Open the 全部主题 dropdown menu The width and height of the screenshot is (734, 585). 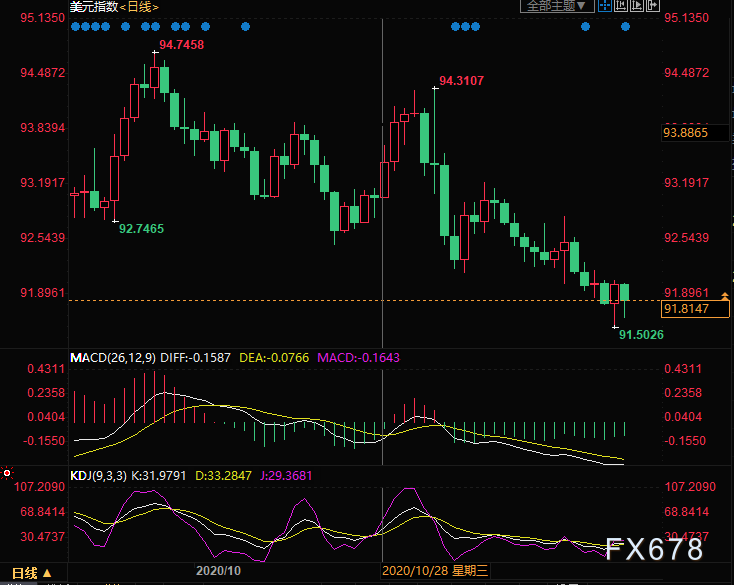[x=557, y=6]
